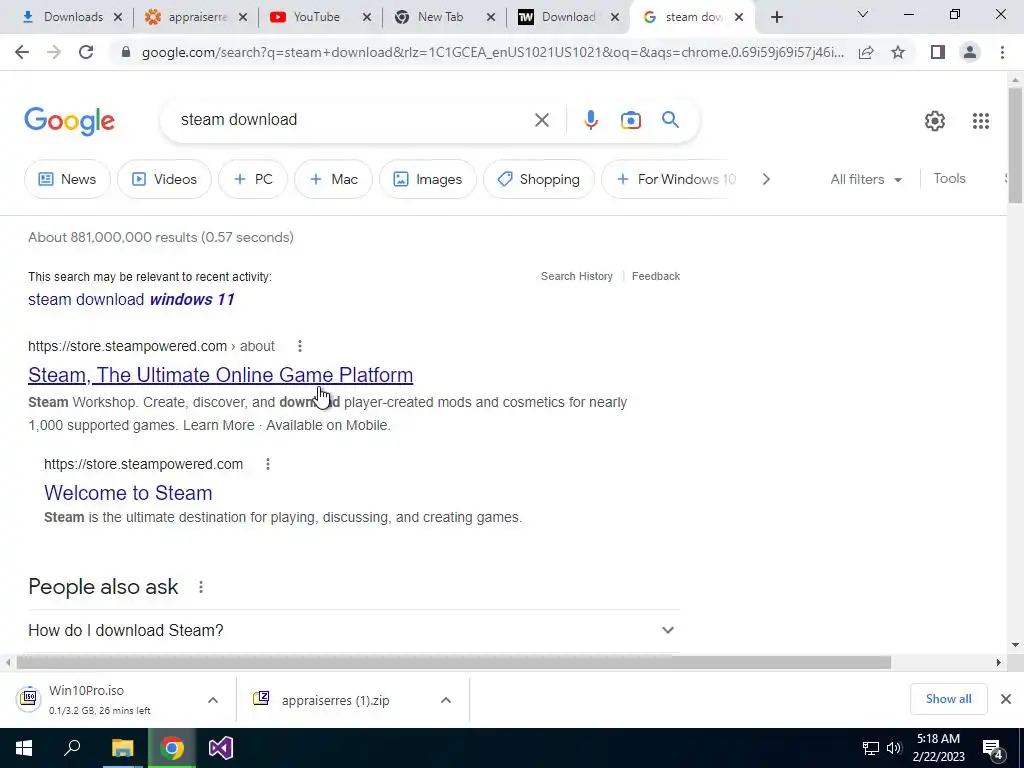Open taskbar search magnifier
This screenshot has width=1024, height=768.
coord(72,748)
